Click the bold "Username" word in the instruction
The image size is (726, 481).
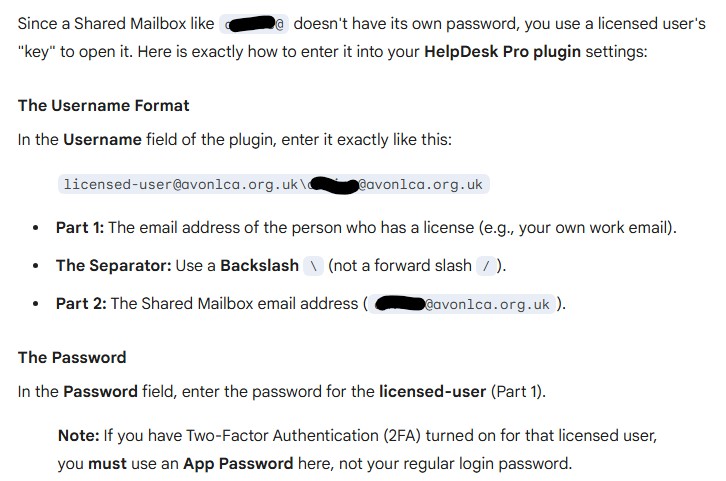tap(102, 140)
